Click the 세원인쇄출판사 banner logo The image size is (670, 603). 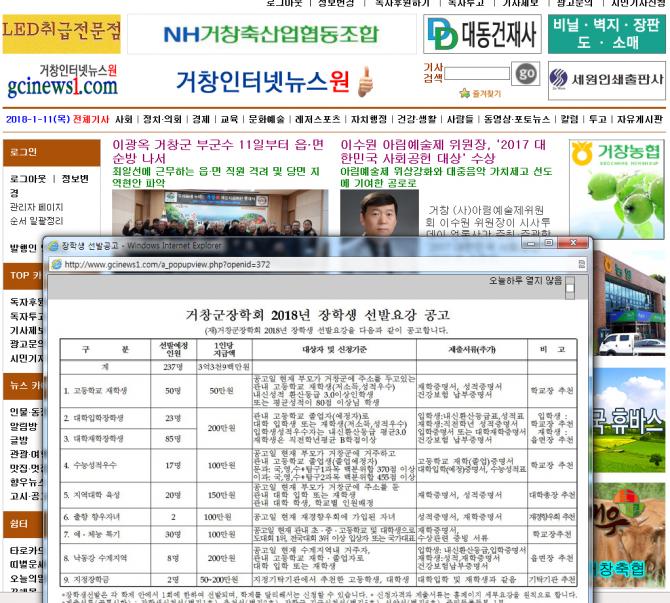[x=606, y=79]
